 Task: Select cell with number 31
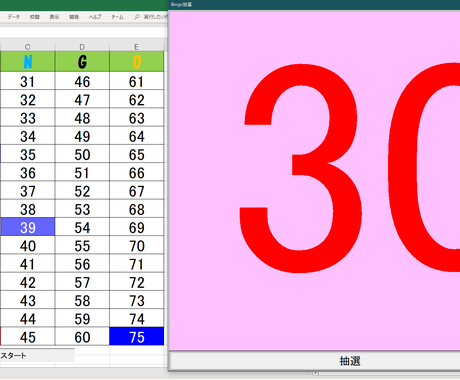[x=28, y=82]
